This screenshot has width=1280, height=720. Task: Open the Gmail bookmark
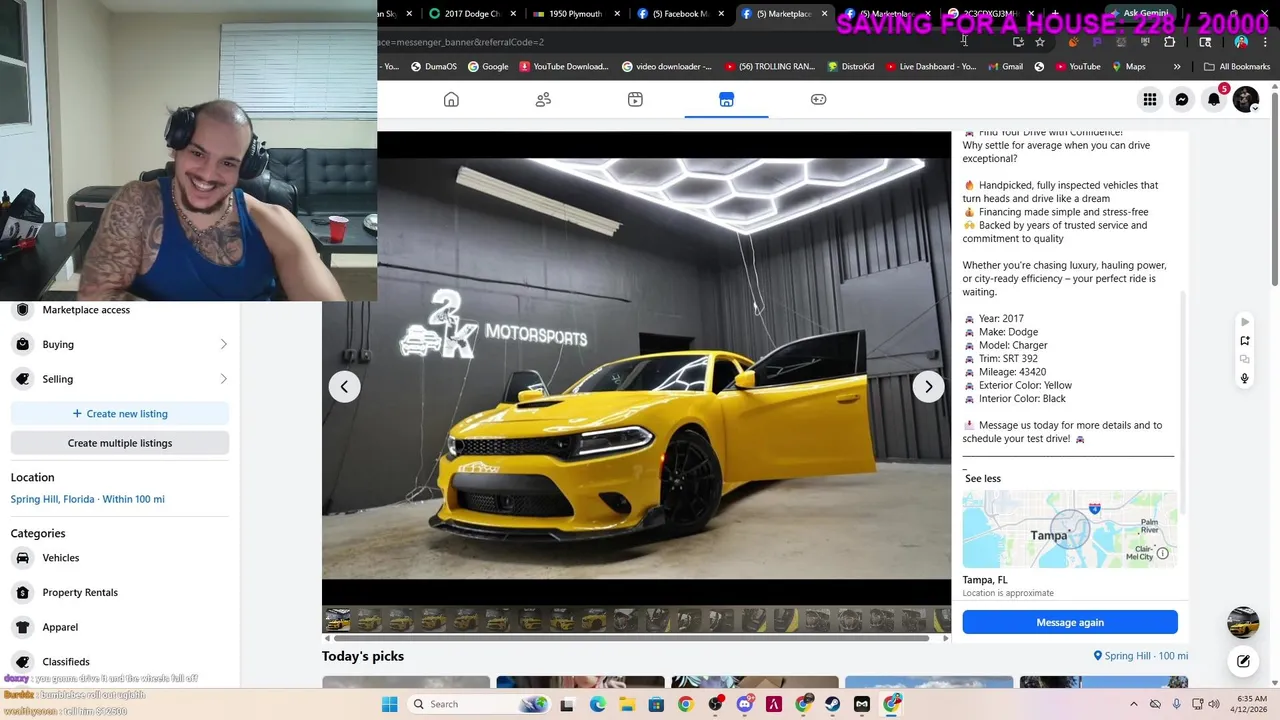[1005, 67]
